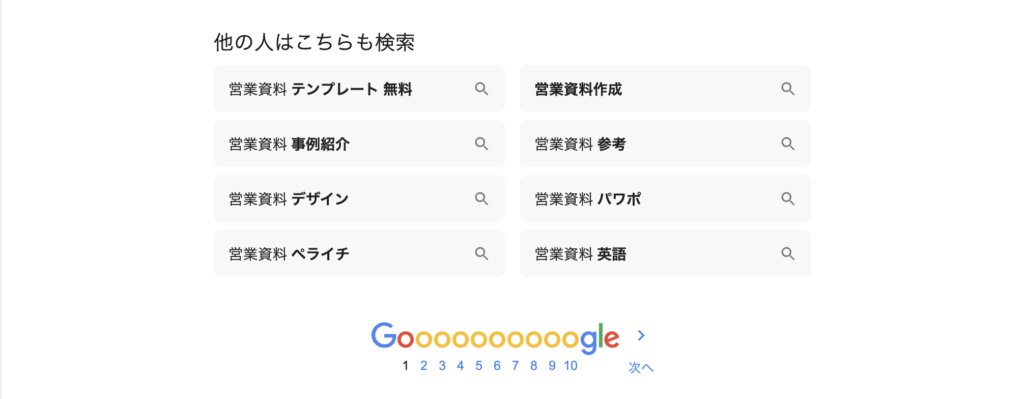Select suggestion 営業資料 デザイン text
This screenshot has height=399, width=1024.
[289, 199]
